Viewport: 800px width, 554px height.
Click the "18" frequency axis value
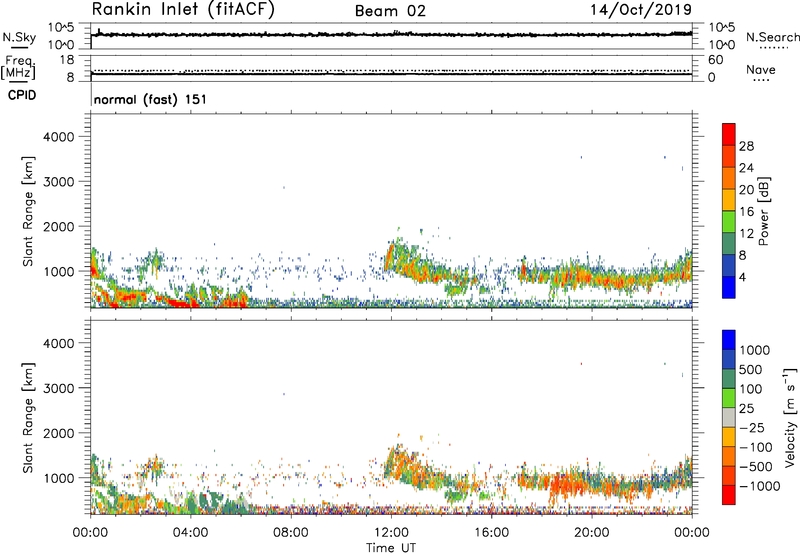click(67, 60)
